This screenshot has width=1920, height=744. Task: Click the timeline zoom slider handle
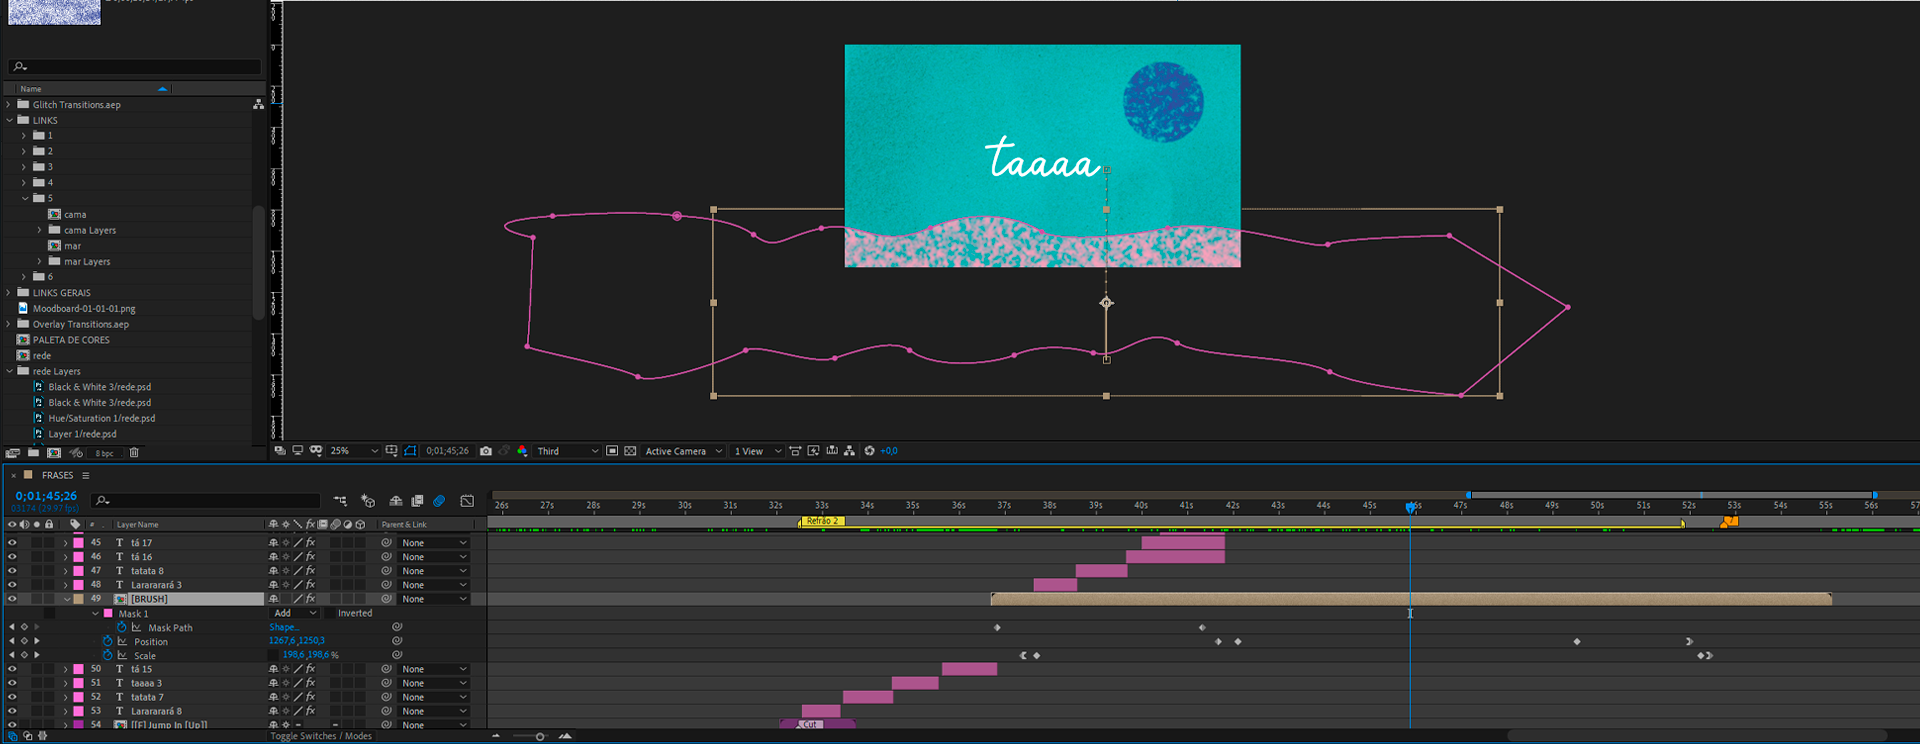[x=540, y=737]
